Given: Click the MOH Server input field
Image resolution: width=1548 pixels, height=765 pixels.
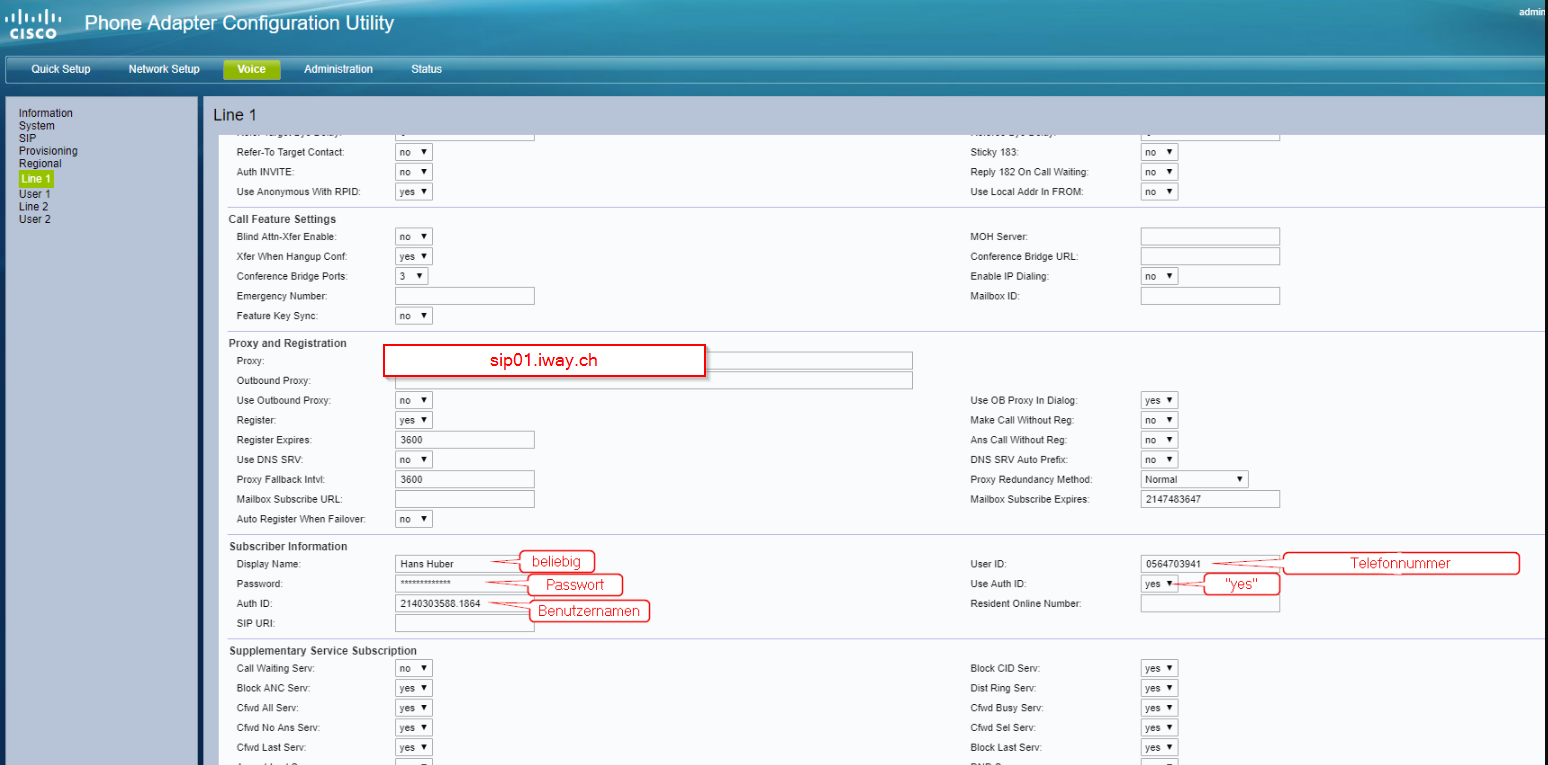Looking at the screenshot, I should point(1210,237).
